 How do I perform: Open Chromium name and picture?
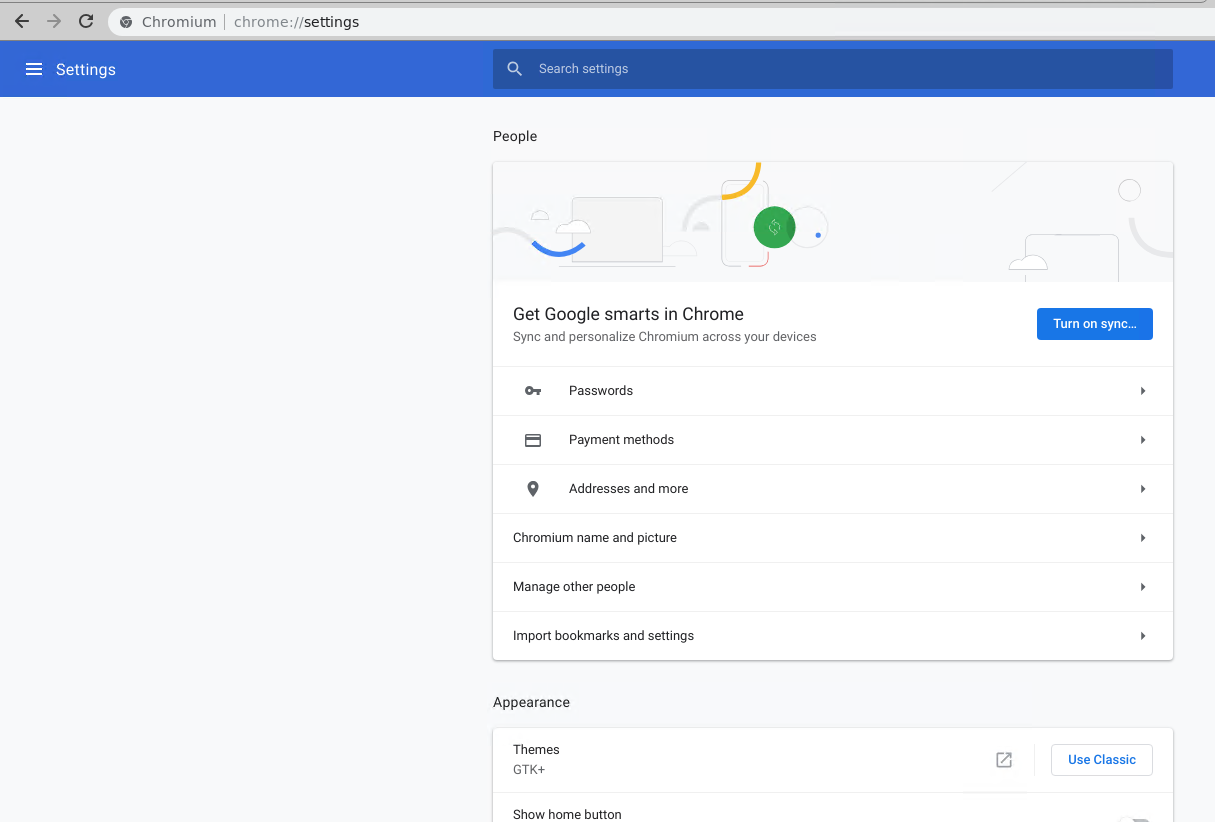coord(833,538)
